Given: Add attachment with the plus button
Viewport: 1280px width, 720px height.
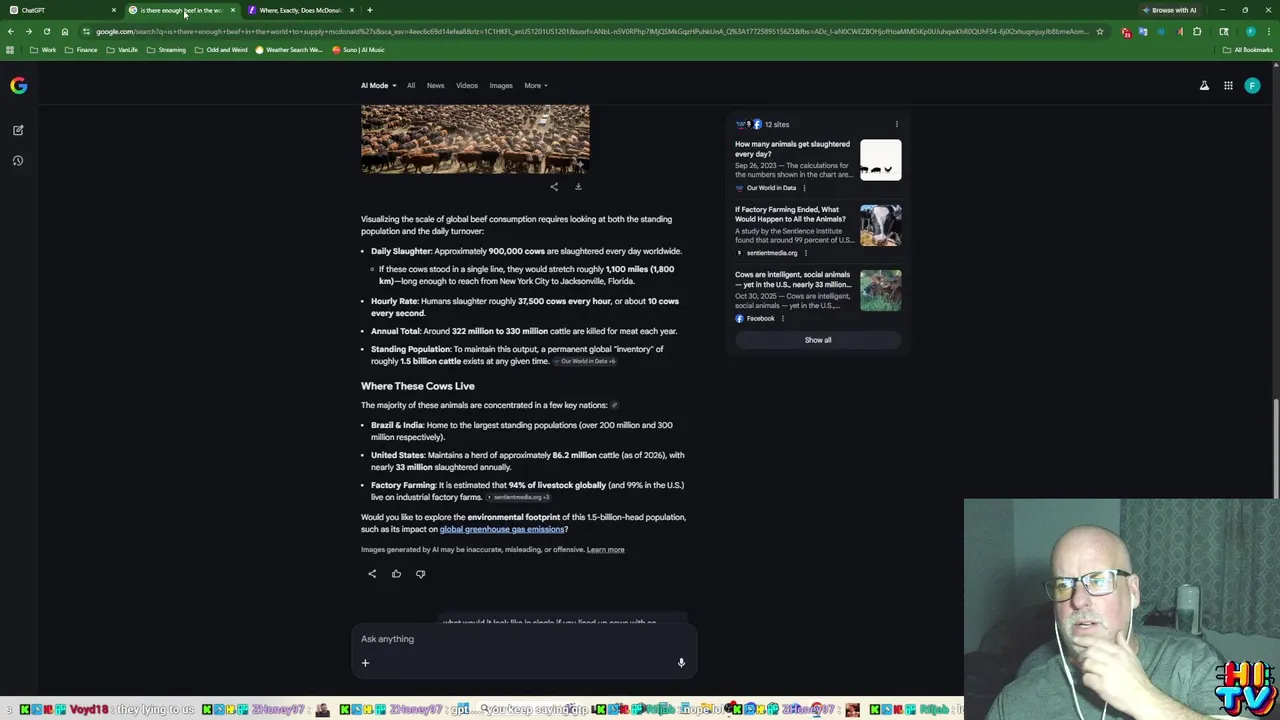Looking at the screenshot, I should pos(365,663).
